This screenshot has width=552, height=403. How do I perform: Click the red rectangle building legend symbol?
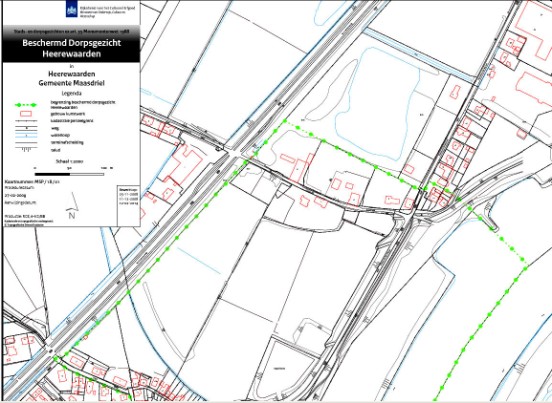point(26,114)
